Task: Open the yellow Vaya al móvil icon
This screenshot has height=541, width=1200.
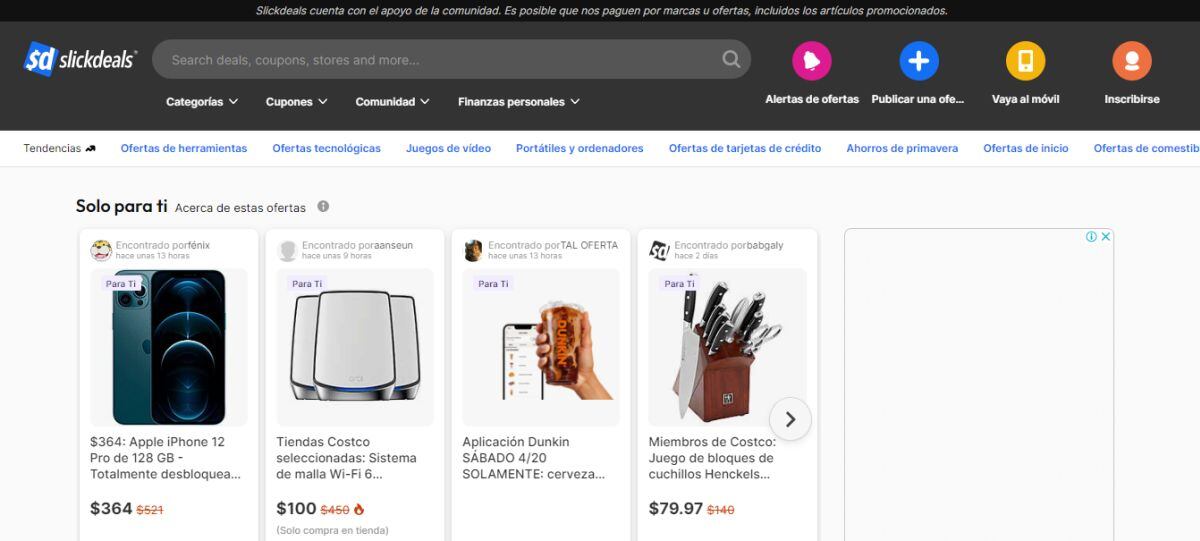Action: tap(1025, 61)
